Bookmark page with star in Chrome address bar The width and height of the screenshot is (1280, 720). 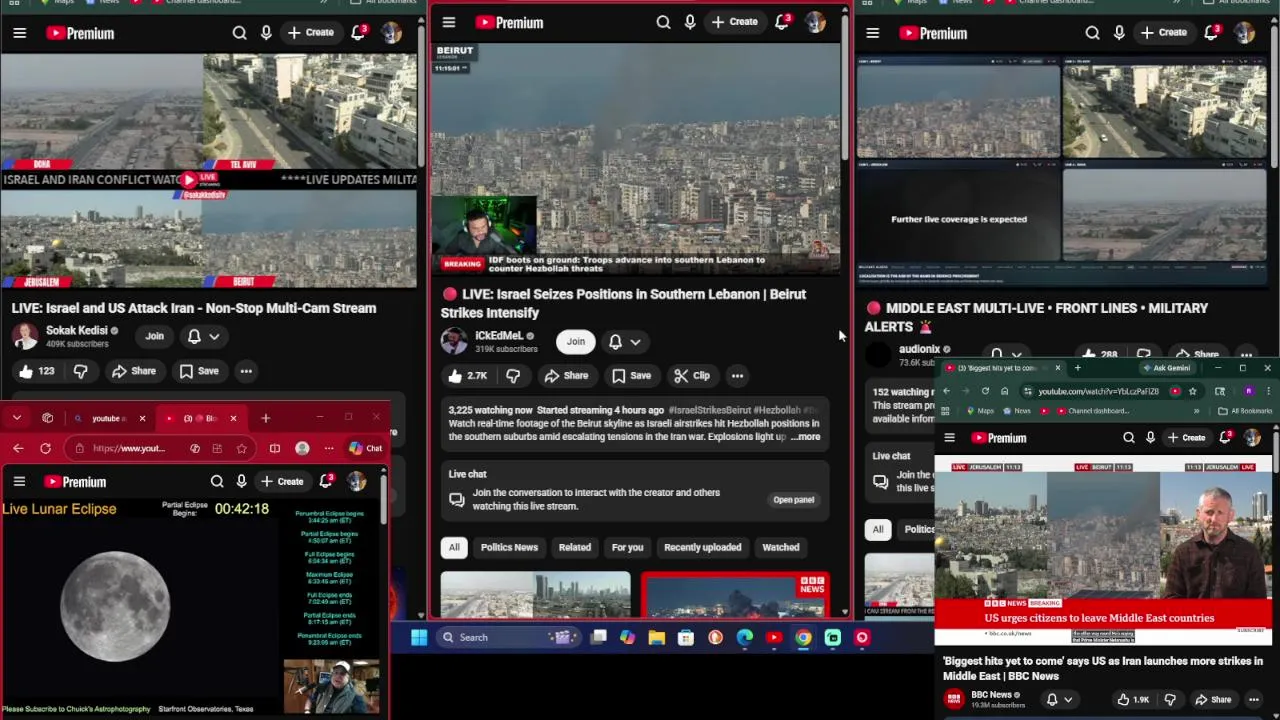tap(1192, 391)
